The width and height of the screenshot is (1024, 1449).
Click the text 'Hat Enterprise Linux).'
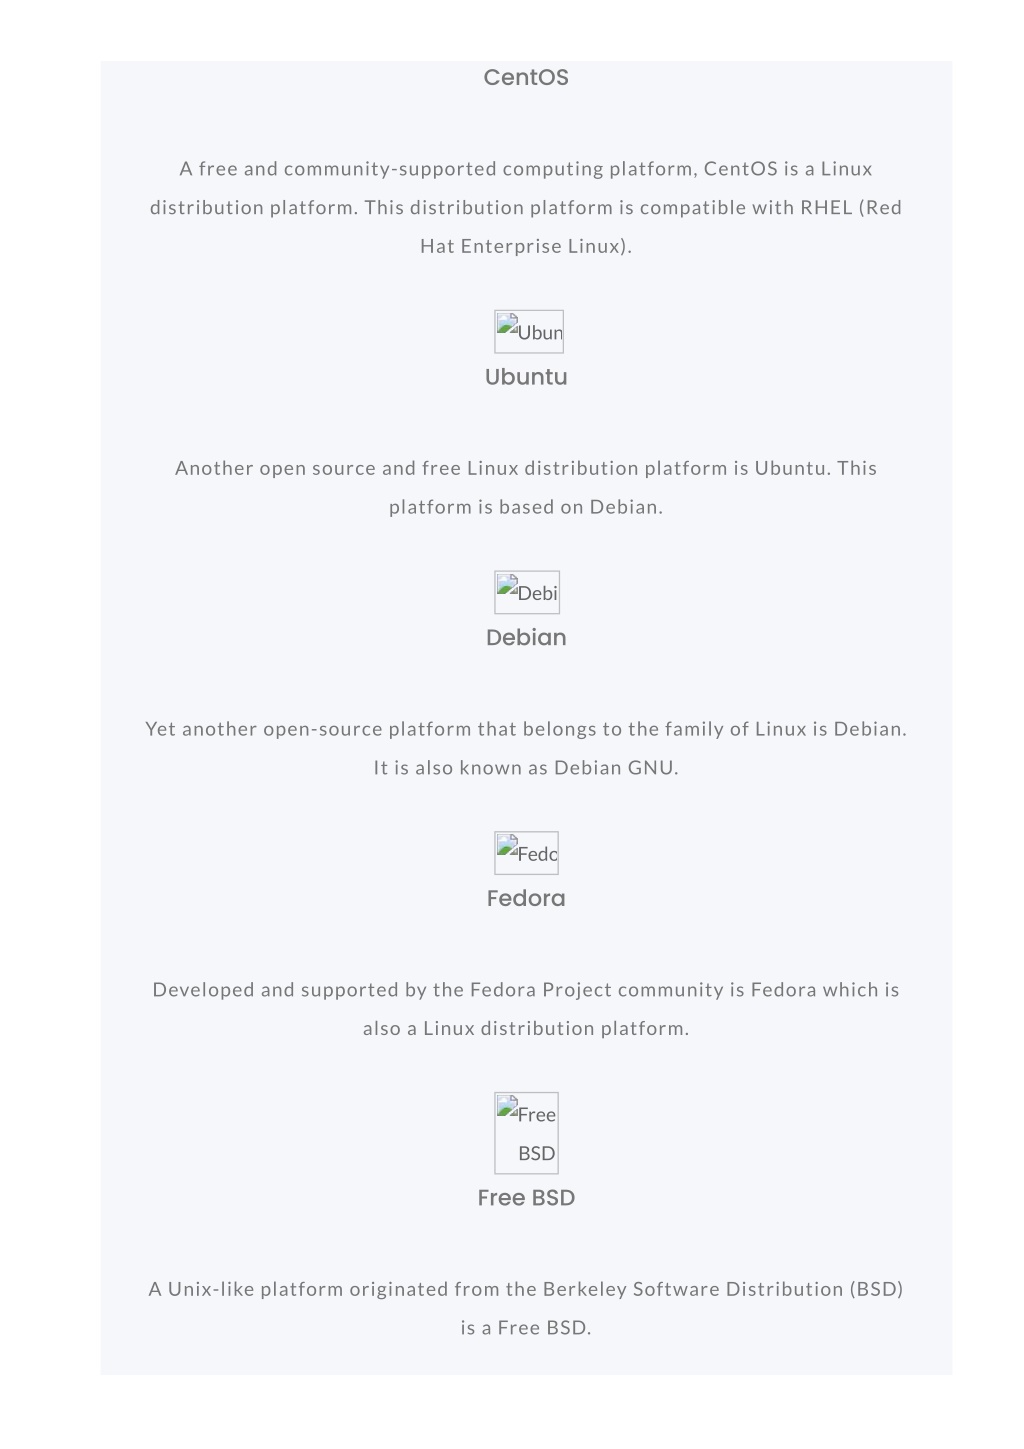pyautogui.click(x=526, y=246)
